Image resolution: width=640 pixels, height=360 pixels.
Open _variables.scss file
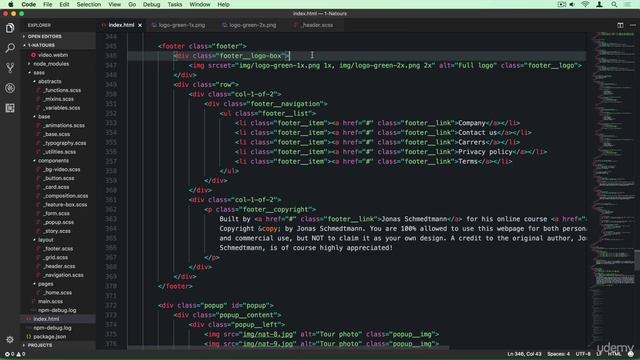[x=62, y=108]
